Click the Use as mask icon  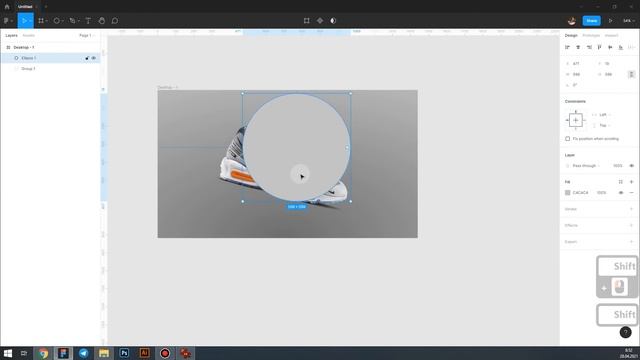click(x=333, y=21)
